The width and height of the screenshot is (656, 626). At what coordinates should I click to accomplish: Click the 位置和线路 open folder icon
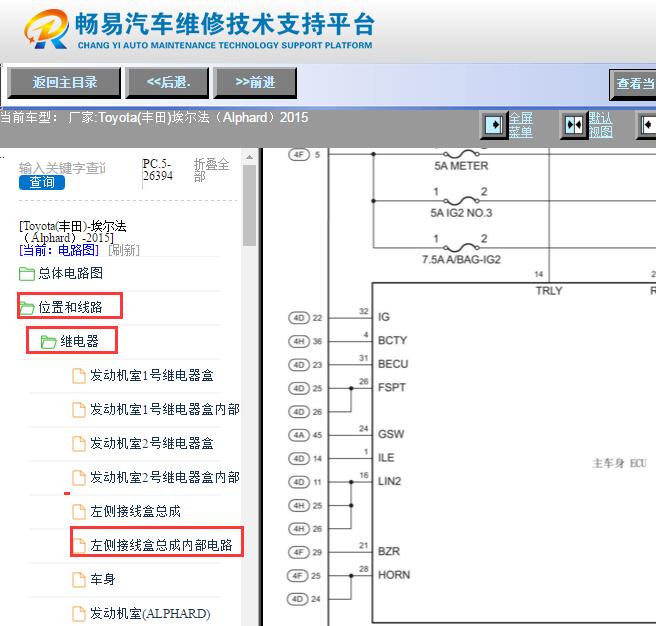[x=27, y=308]
